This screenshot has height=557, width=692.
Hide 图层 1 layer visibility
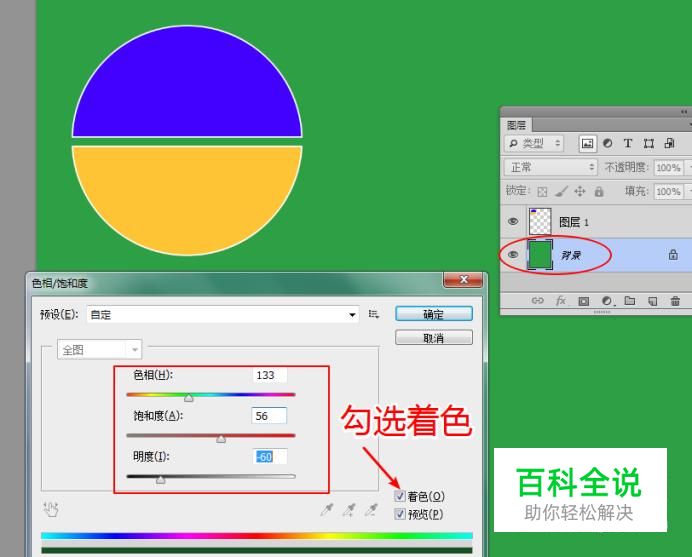click(513, 221)
